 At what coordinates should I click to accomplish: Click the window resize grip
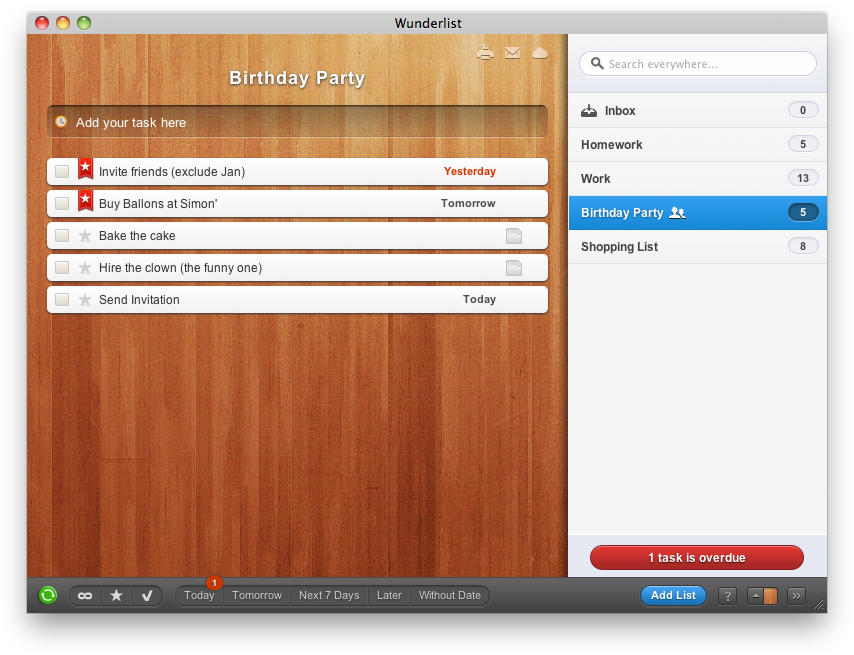coord(819,605)
